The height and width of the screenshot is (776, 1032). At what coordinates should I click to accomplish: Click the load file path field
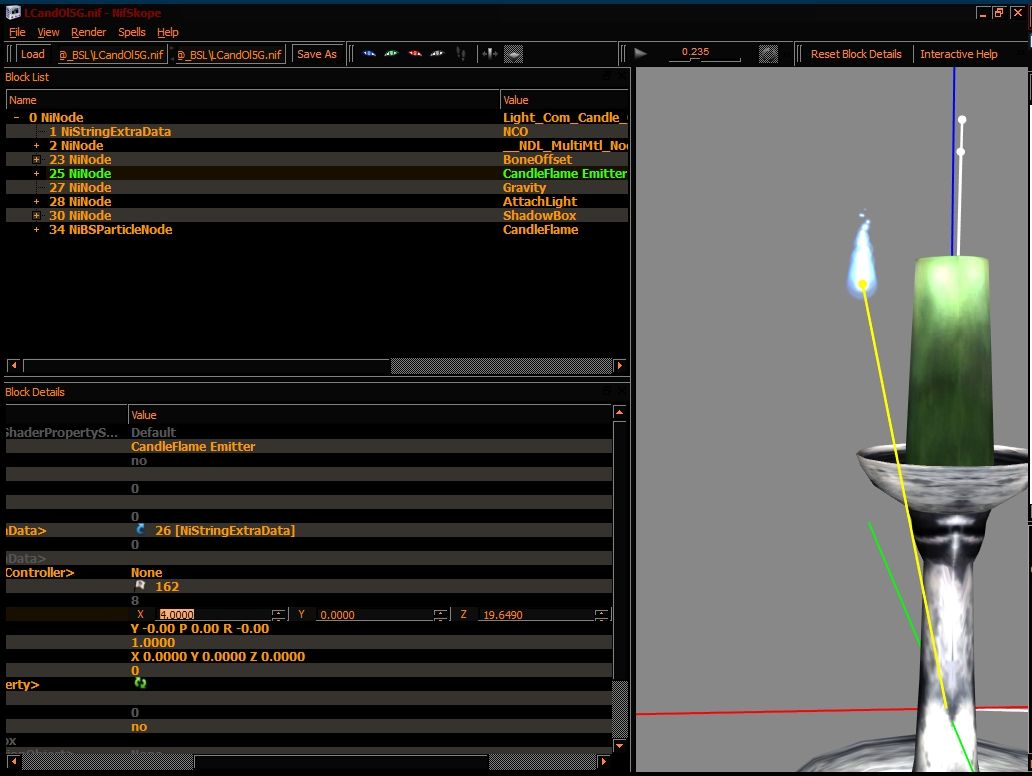click(x=111, y=55)
